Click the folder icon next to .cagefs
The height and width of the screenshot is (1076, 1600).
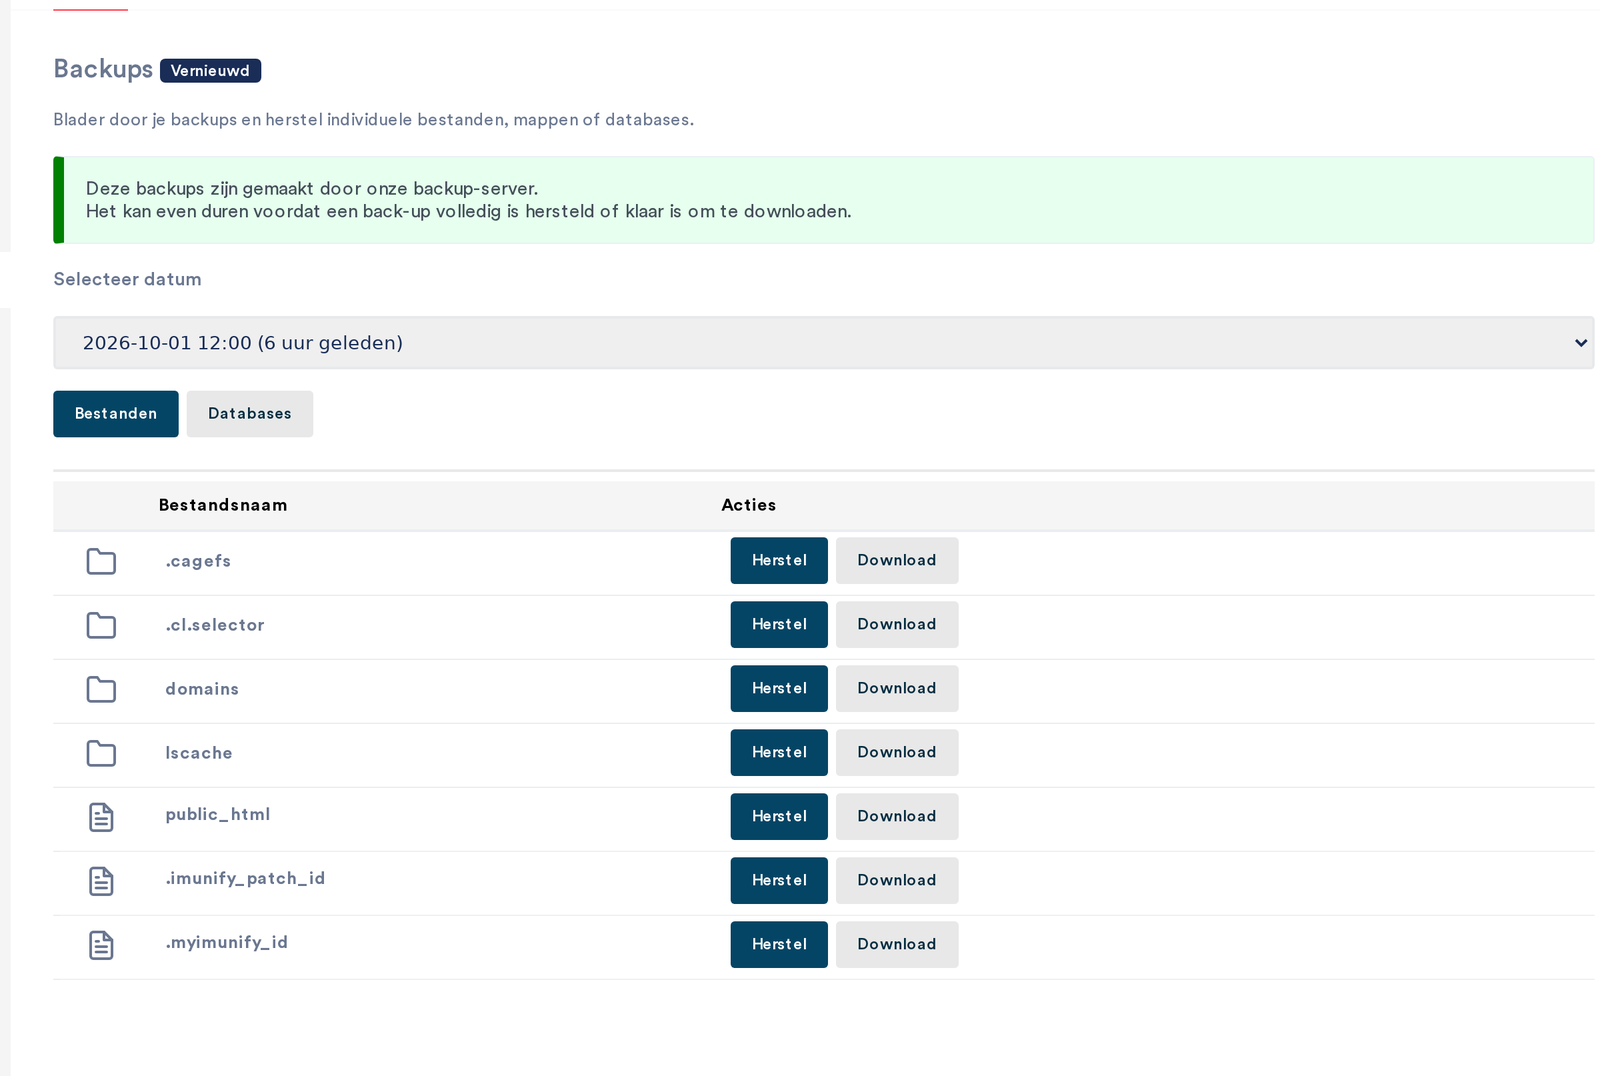(101, 562)
